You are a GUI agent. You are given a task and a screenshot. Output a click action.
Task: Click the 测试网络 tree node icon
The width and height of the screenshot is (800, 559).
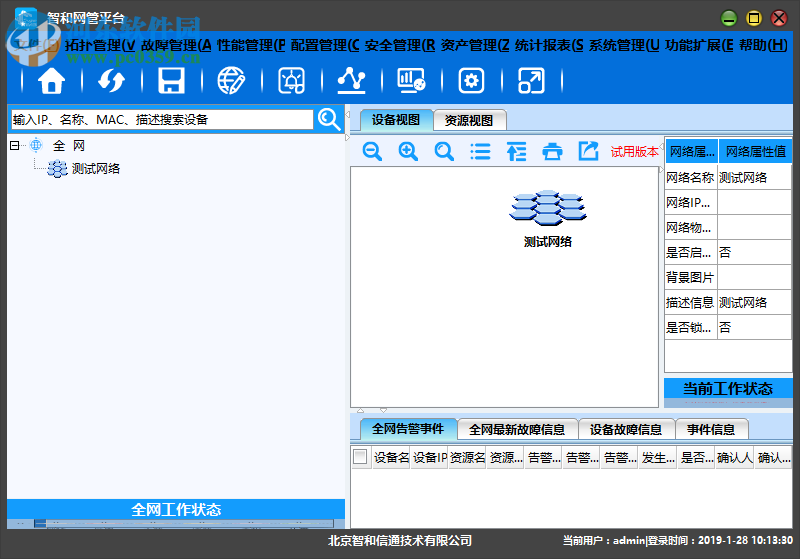57,169
